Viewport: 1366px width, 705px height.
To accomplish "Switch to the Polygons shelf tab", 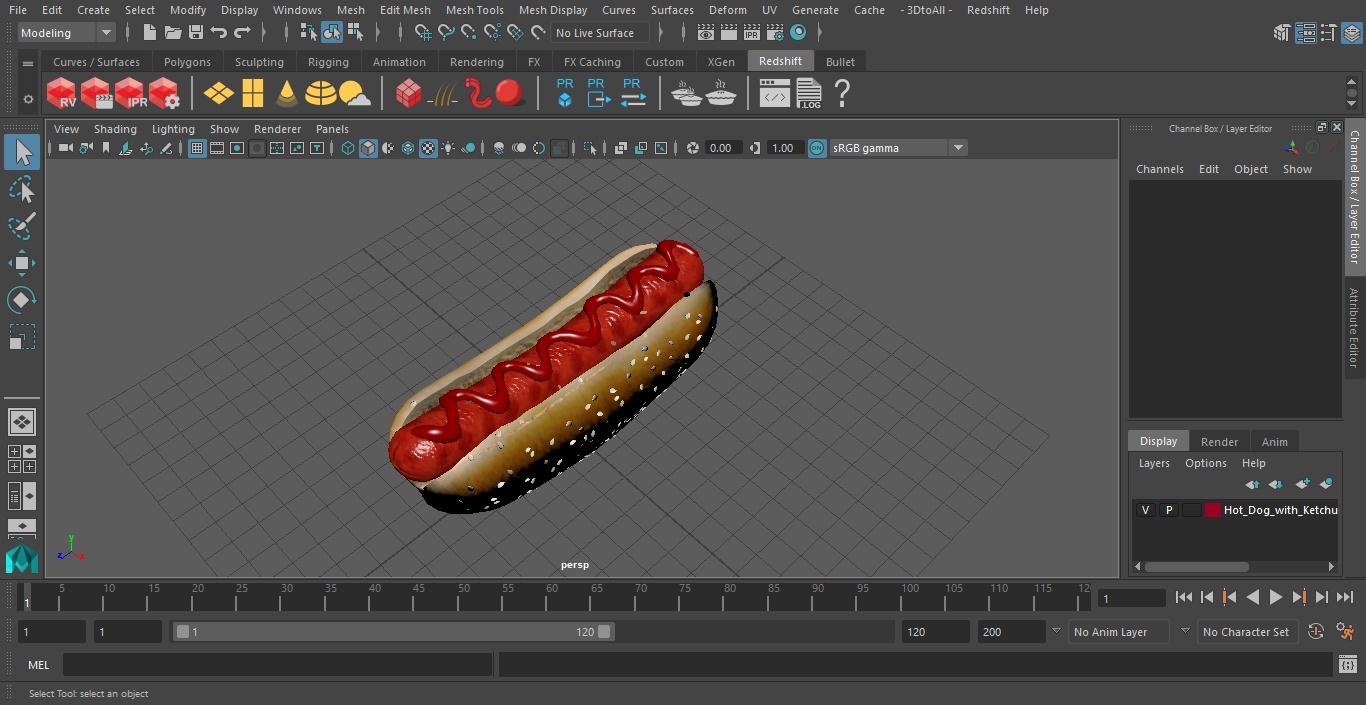I will (187, 62).
